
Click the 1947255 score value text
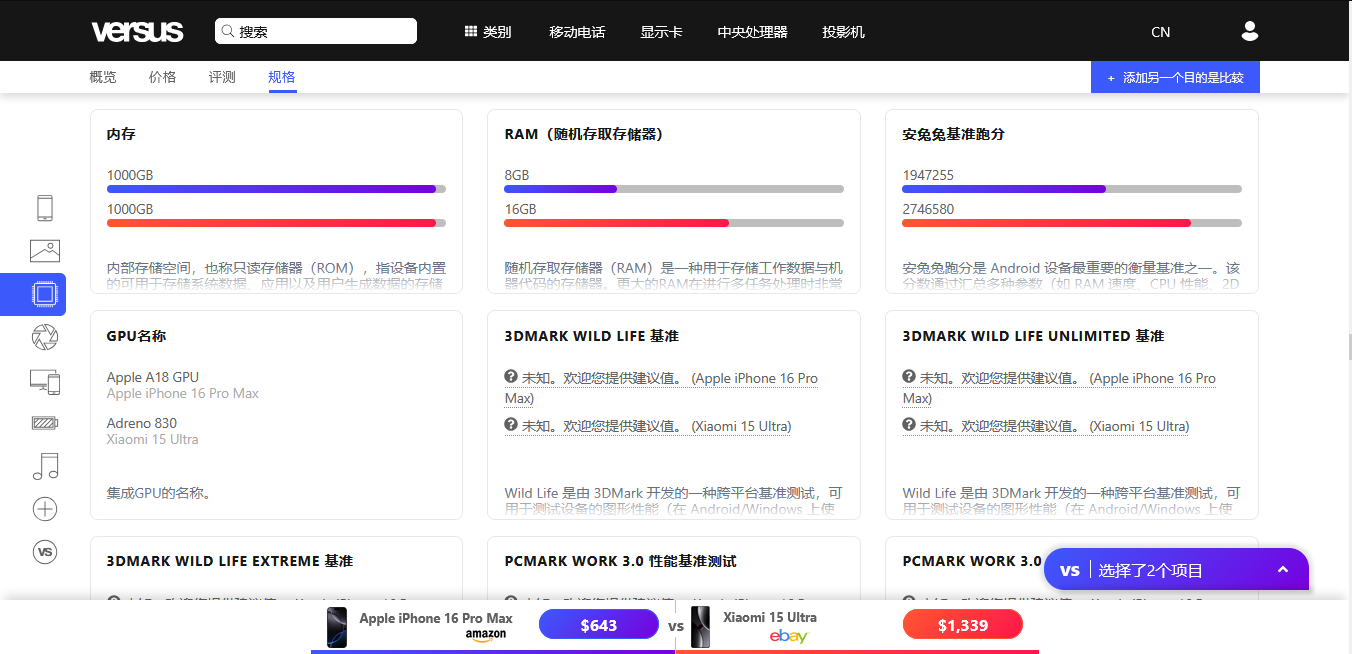928,175
